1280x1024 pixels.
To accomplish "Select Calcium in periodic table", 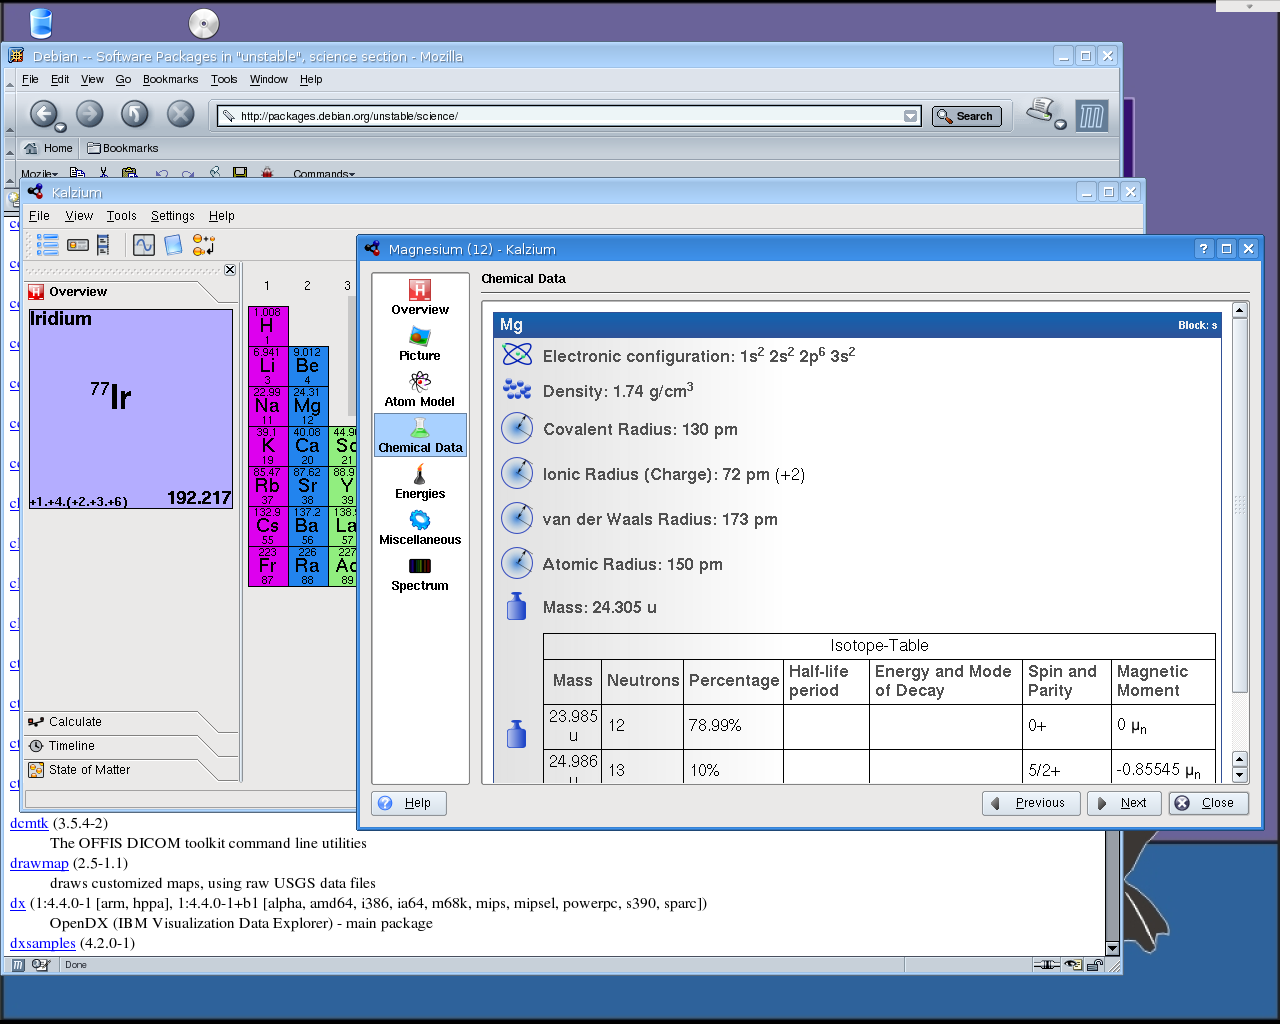I will tap(308, 446).
